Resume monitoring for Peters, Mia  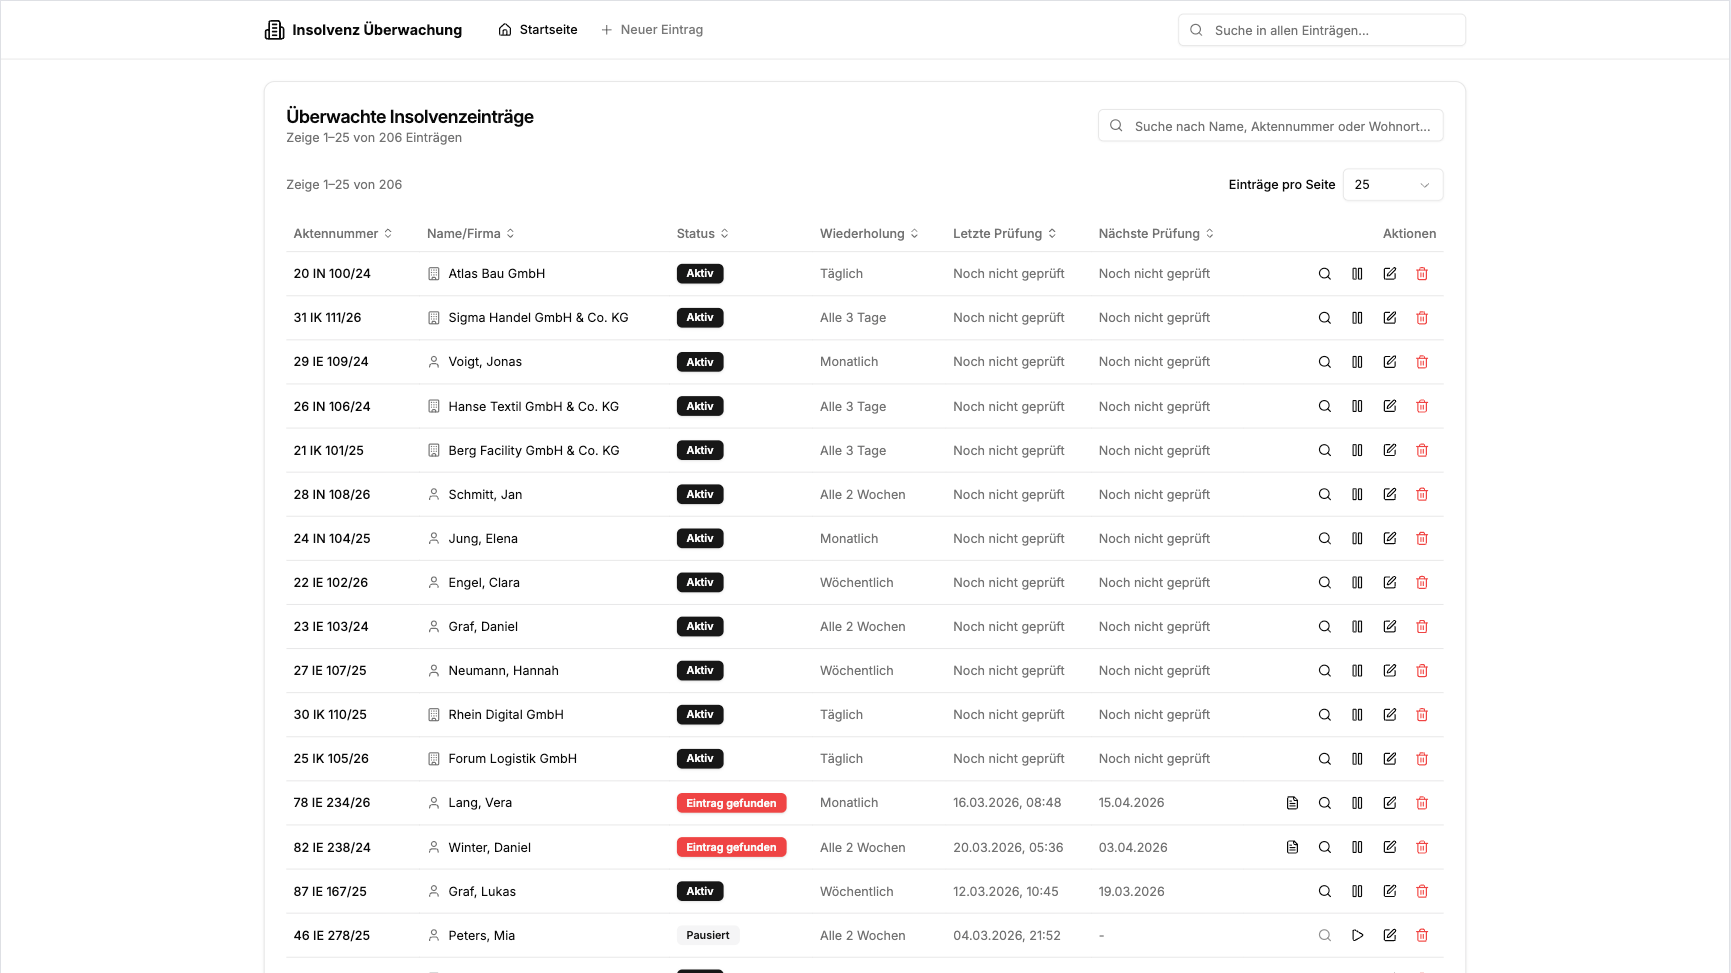[x=1357, y=935]
